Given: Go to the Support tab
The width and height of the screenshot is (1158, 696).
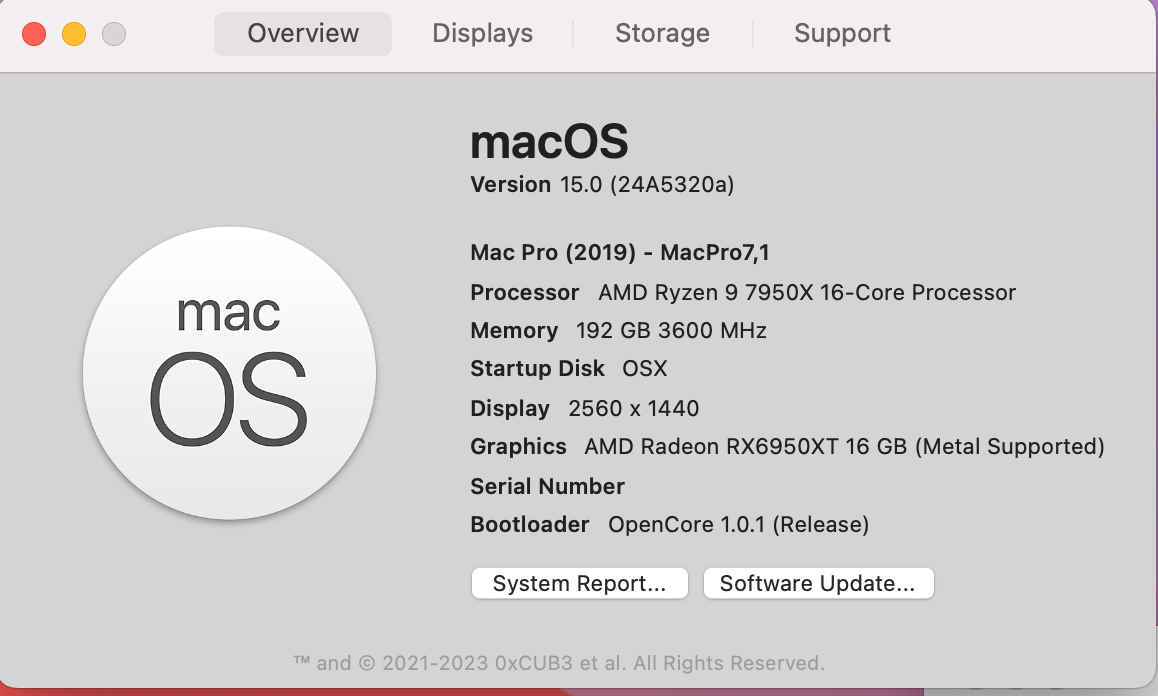Looking at the screenshot, I should (x=842, y=34).
